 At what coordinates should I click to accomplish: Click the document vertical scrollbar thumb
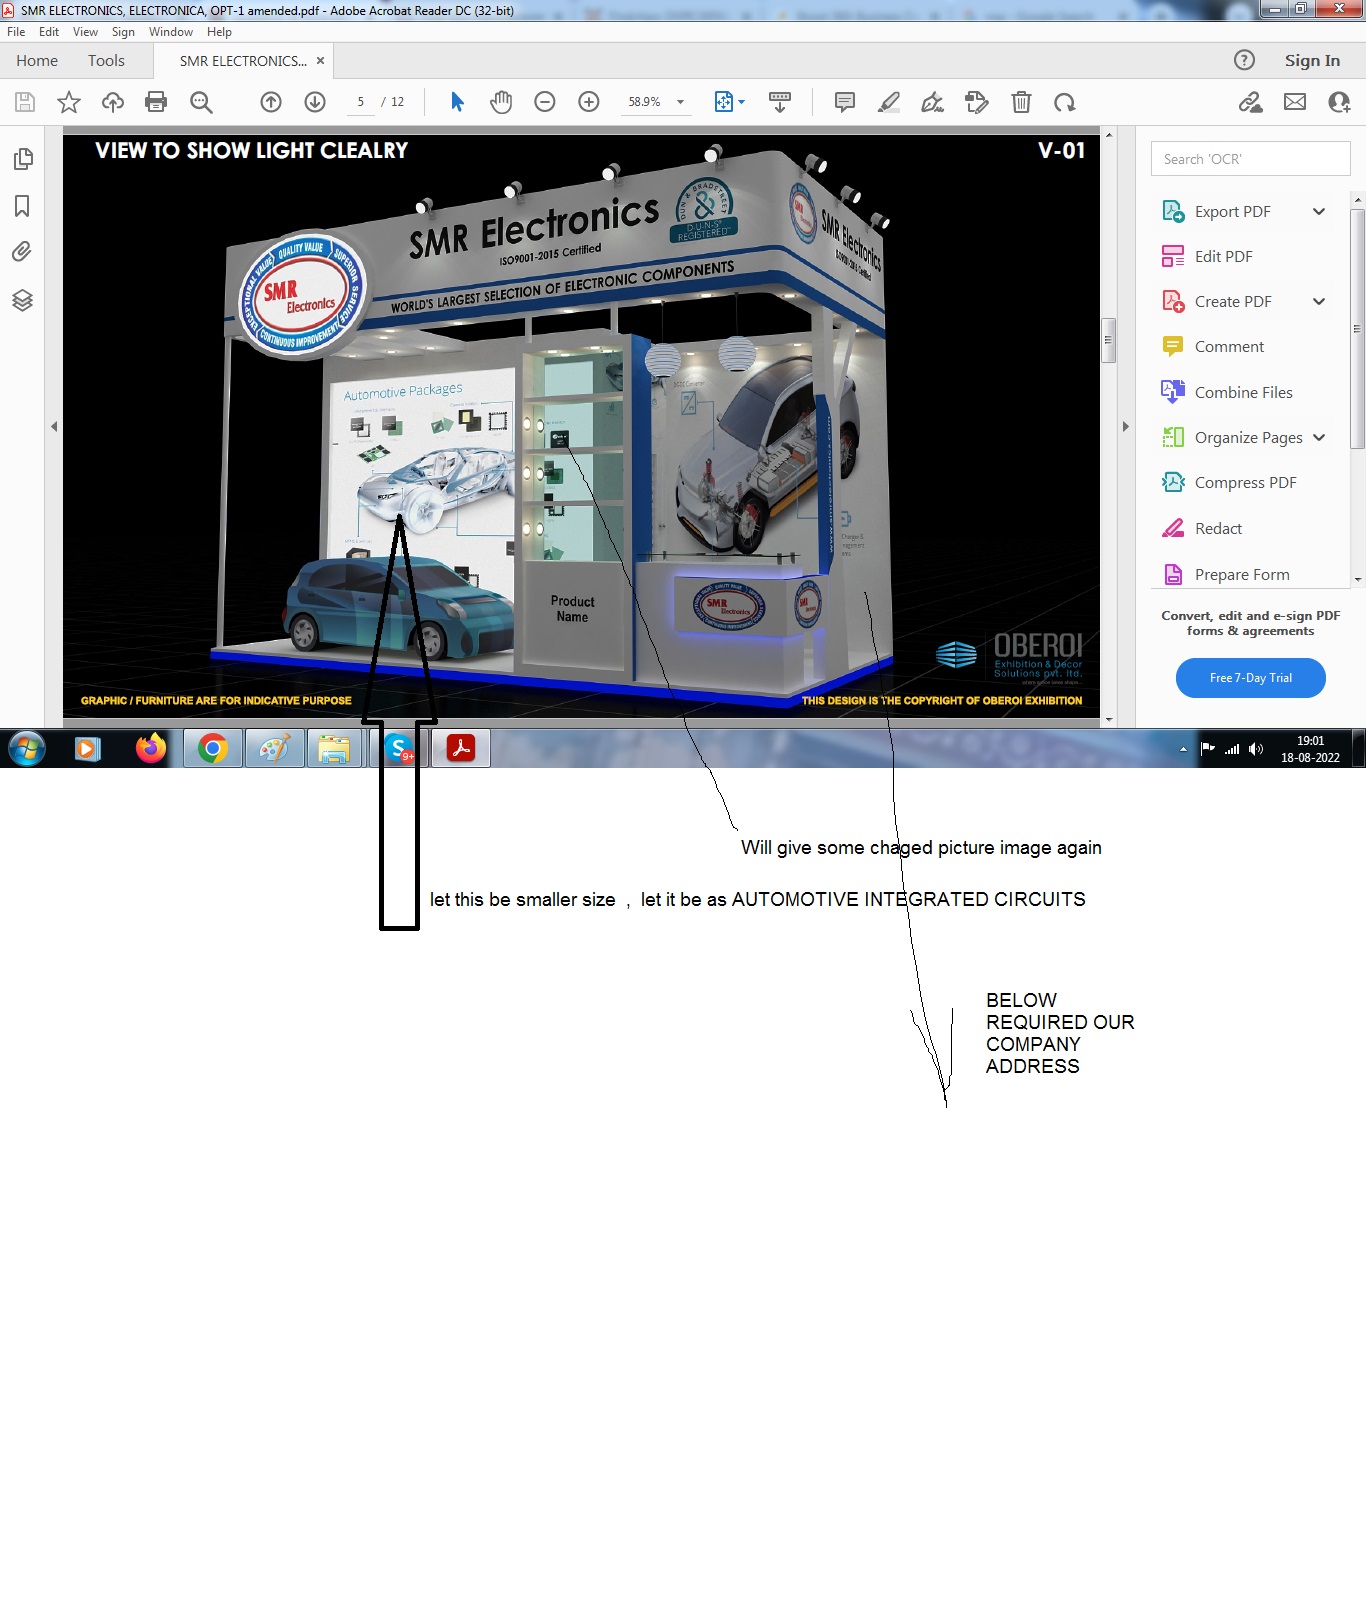(x=1108, y=340)
